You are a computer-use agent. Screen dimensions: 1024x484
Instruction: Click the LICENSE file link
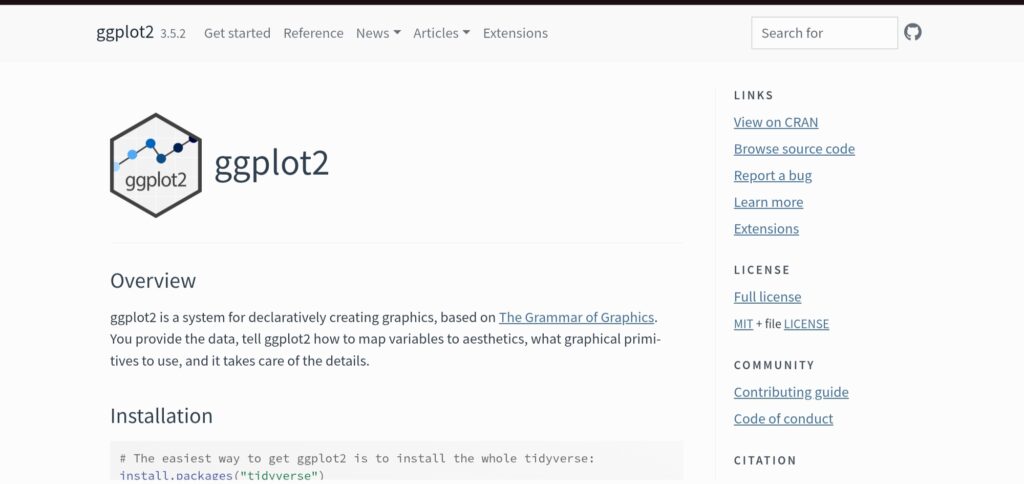pos(807,324)
